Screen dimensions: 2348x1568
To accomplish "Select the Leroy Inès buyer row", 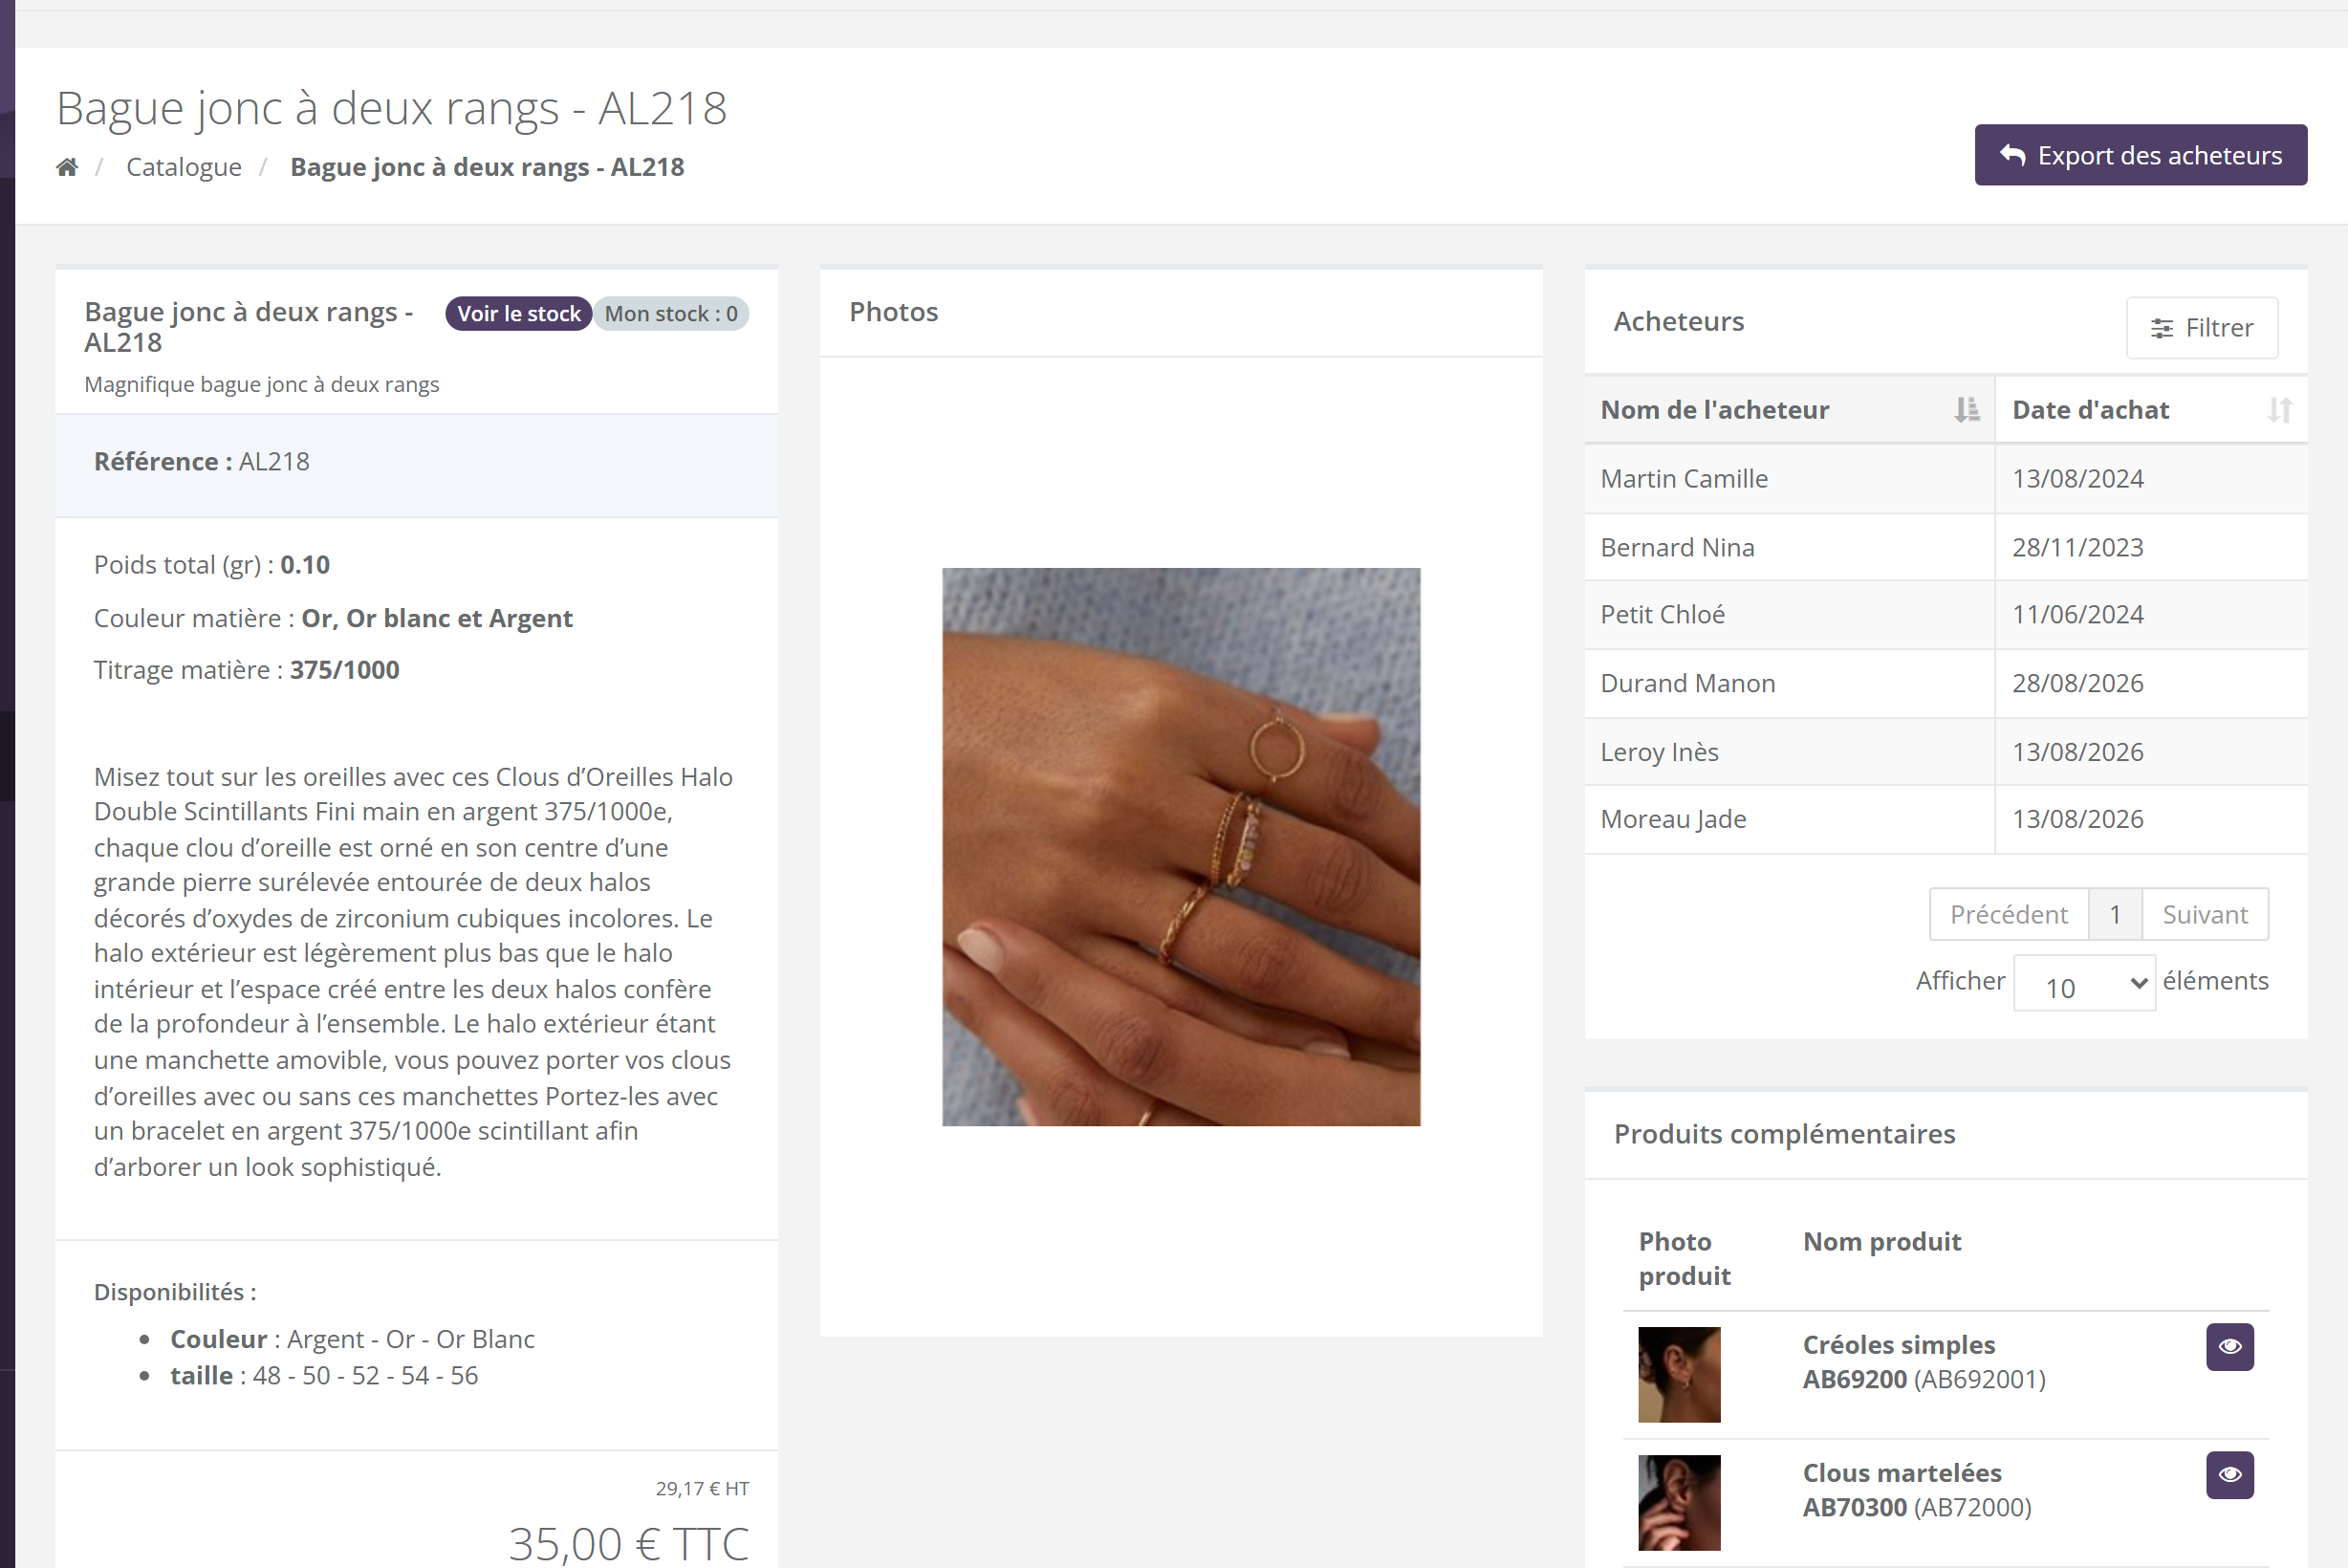I will point(1945,751).
